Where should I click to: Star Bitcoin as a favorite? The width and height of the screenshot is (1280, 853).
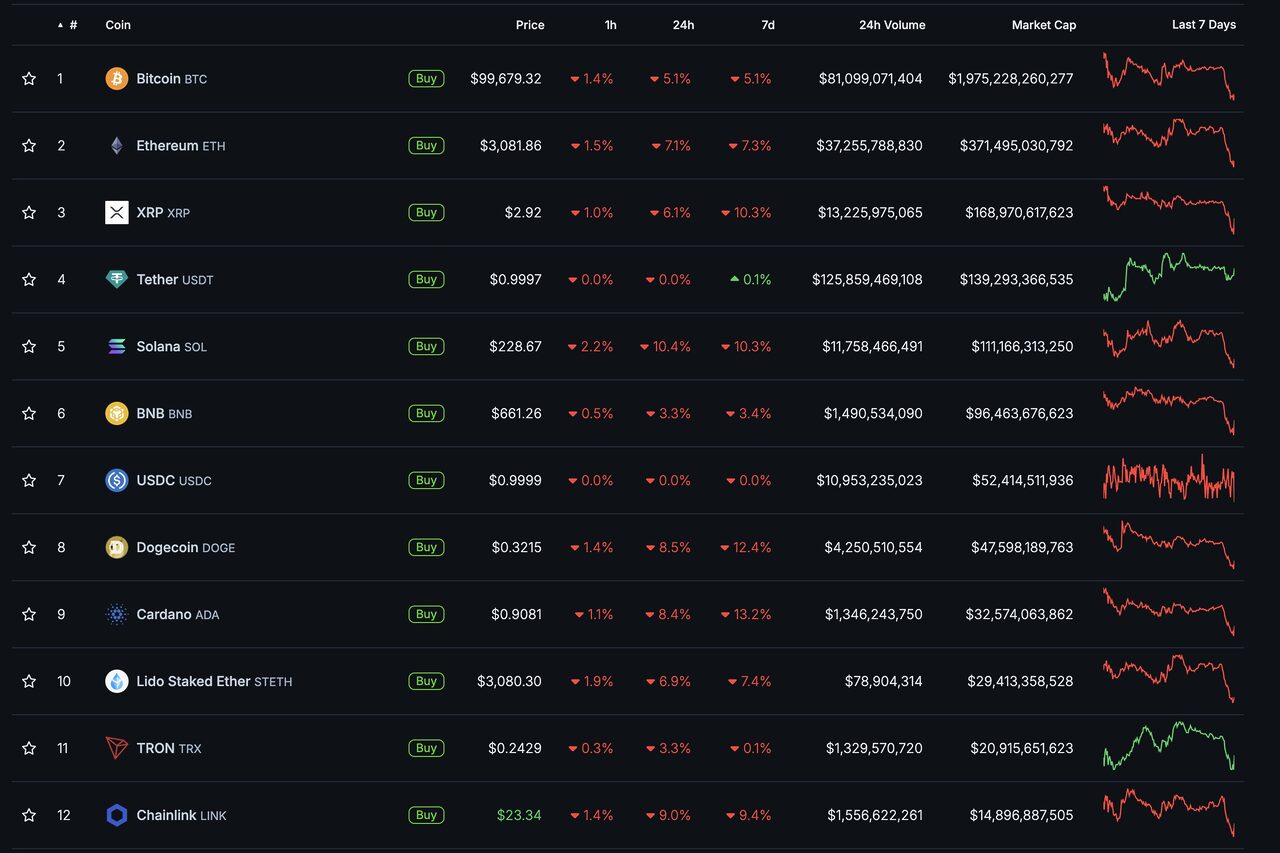[29, 78]
